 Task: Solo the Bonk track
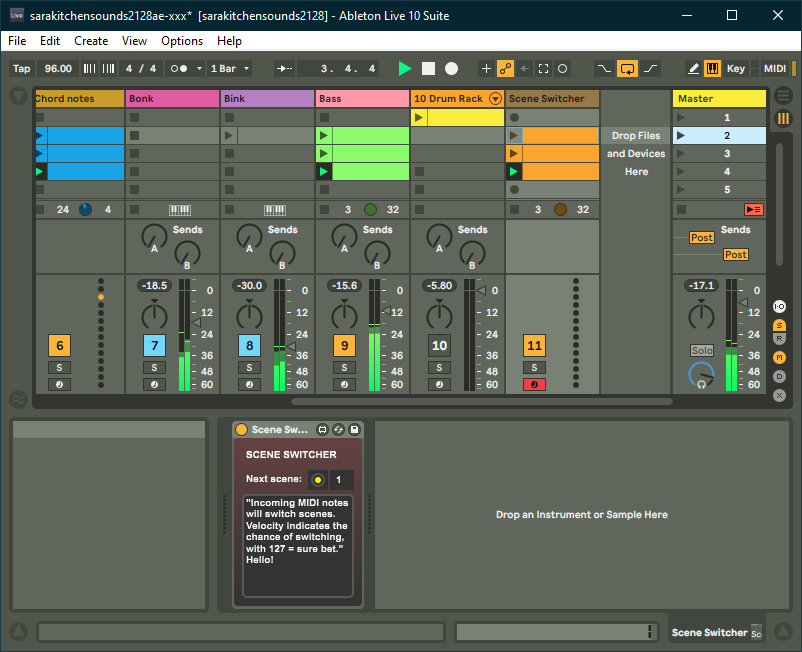pos(154,368)
